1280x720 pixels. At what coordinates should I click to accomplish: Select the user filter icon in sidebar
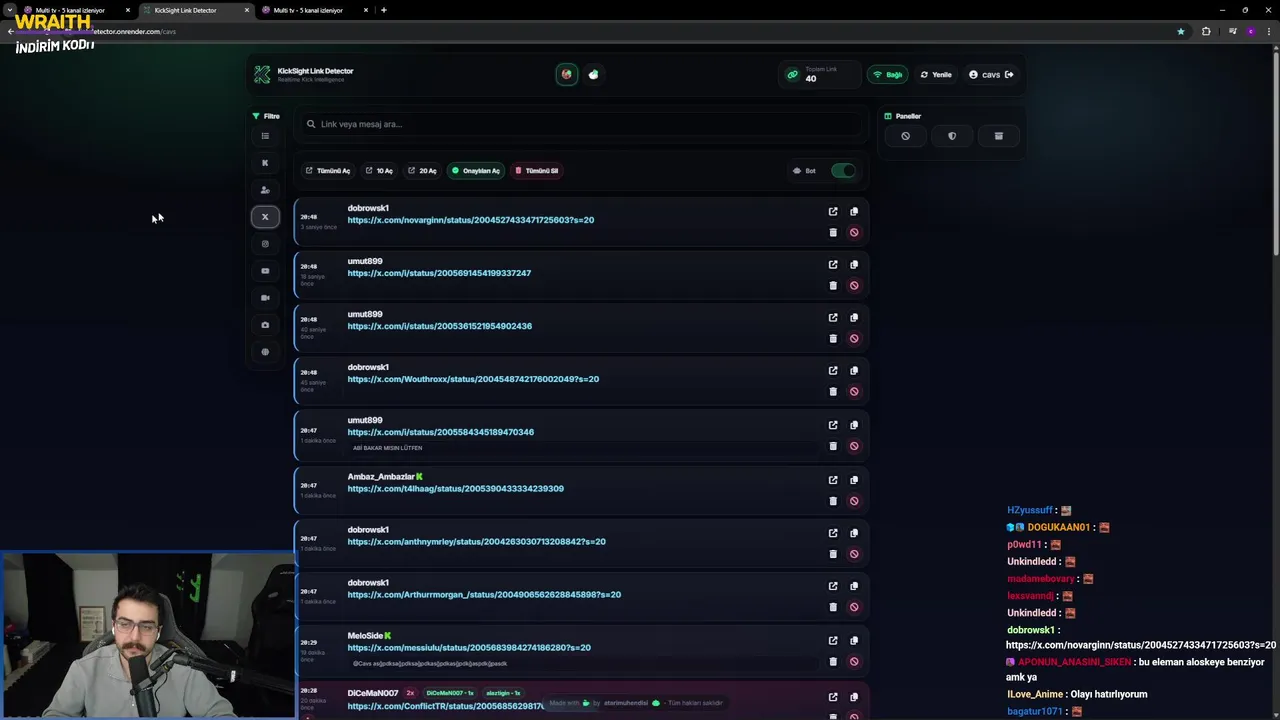point(265,190)
